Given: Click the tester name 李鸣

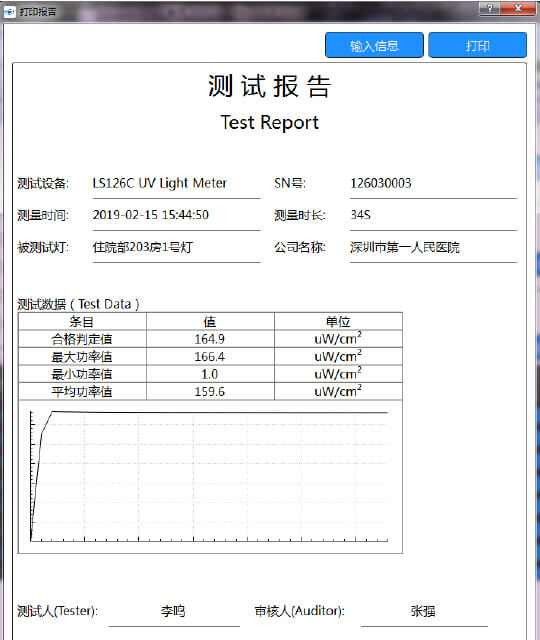Looking at the screenshot, I should coord(173,611).
